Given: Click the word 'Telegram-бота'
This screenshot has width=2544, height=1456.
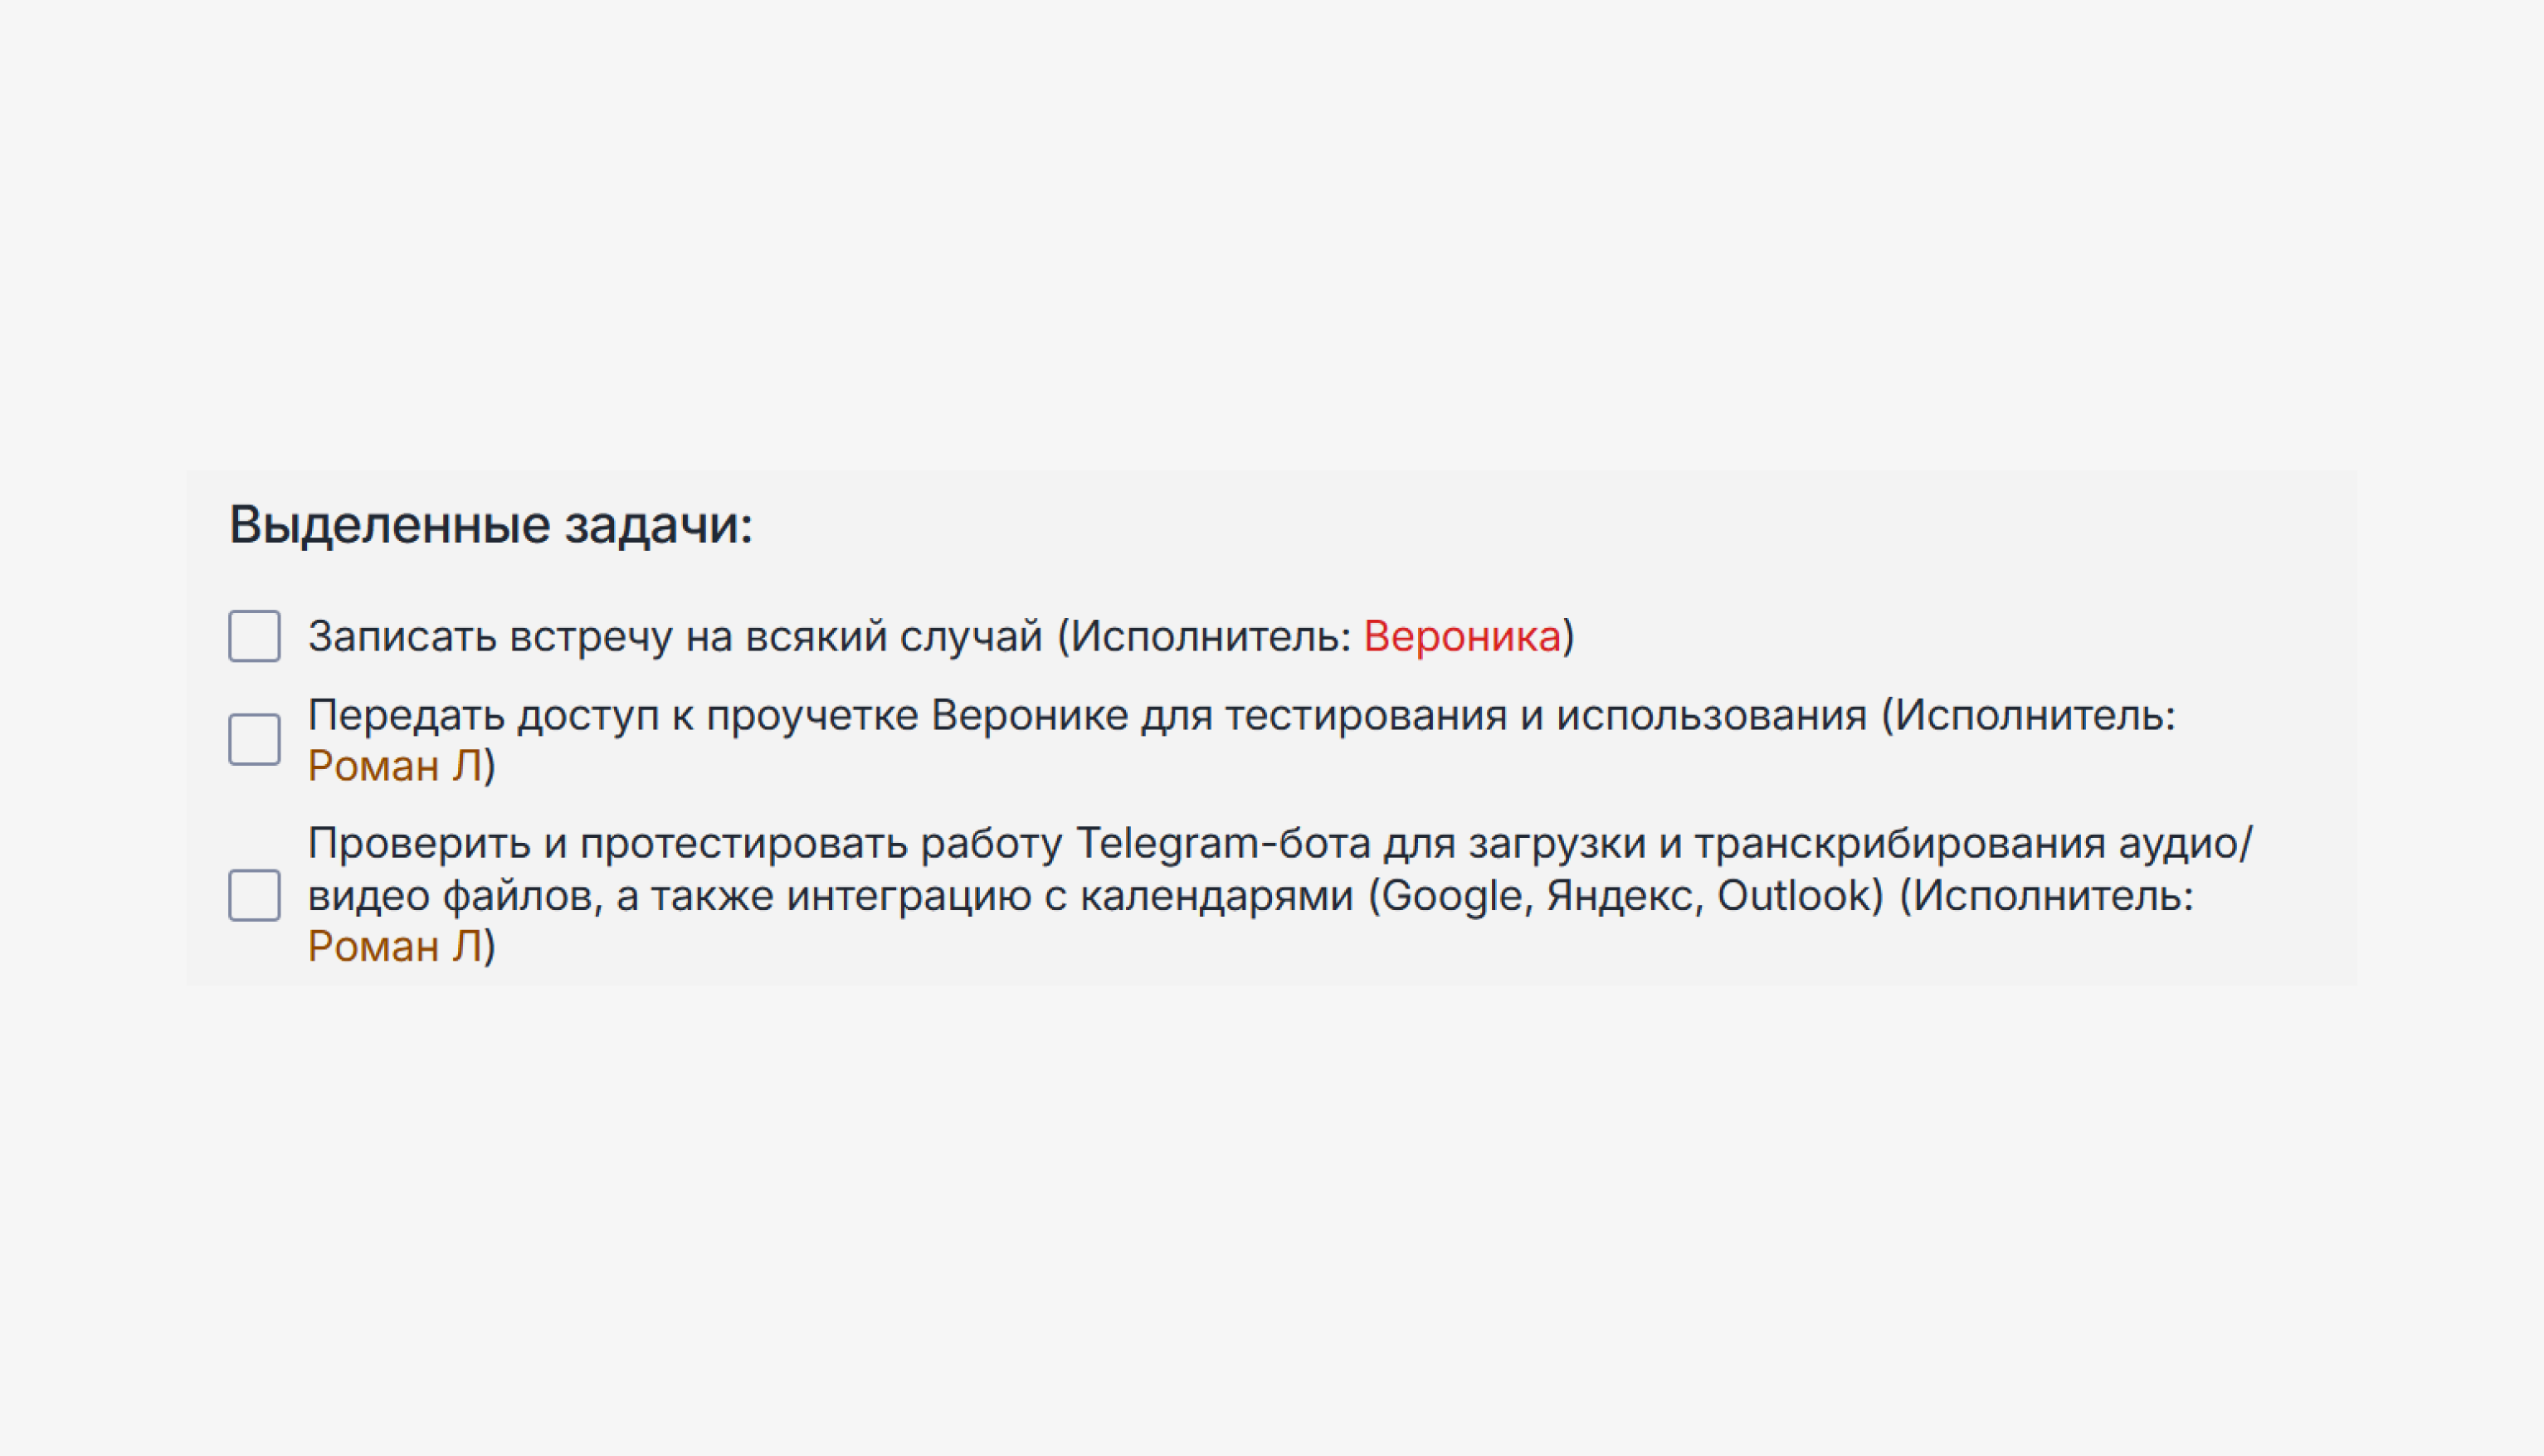Looking at the screenshot, I should (x=1223, y=844).
